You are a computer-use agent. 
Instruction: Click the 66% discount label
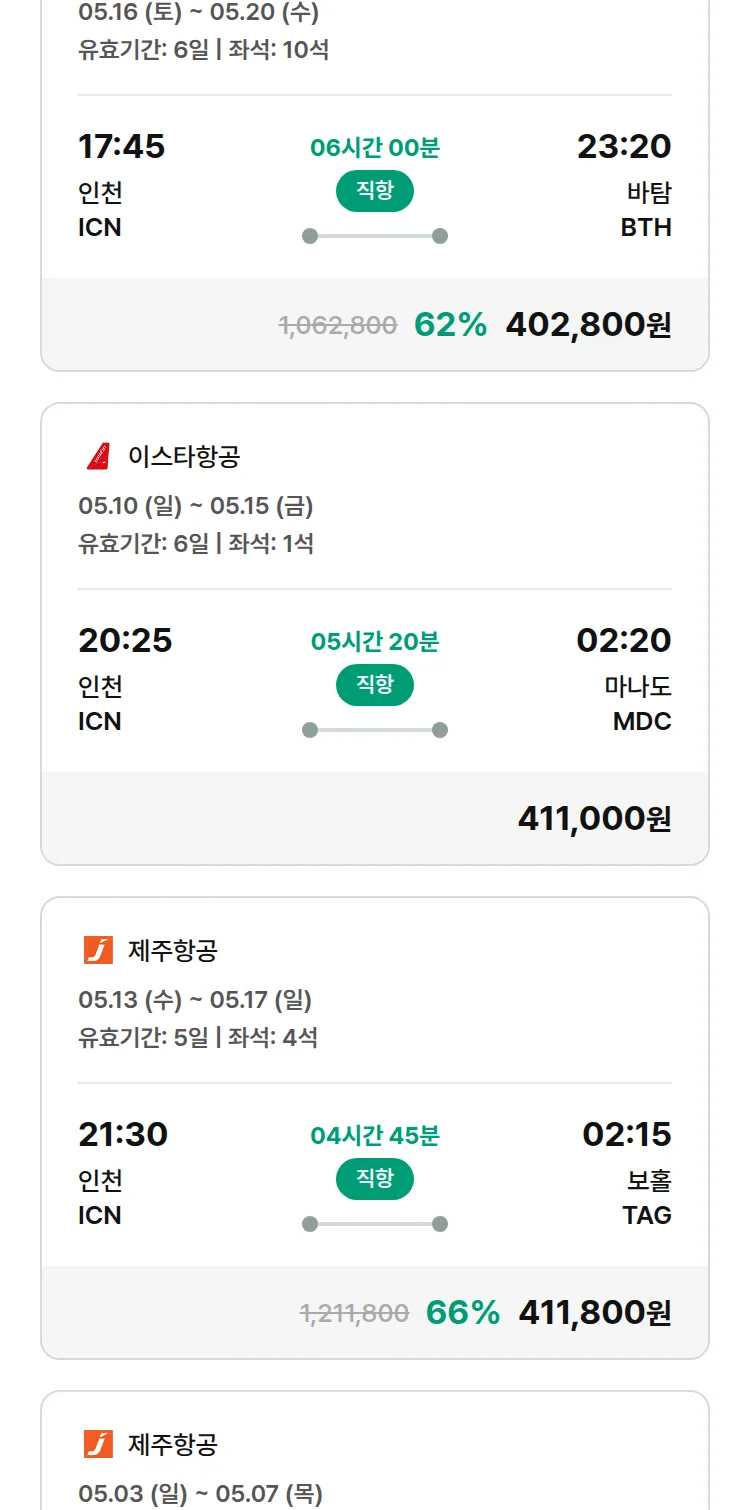point(462,1313)
